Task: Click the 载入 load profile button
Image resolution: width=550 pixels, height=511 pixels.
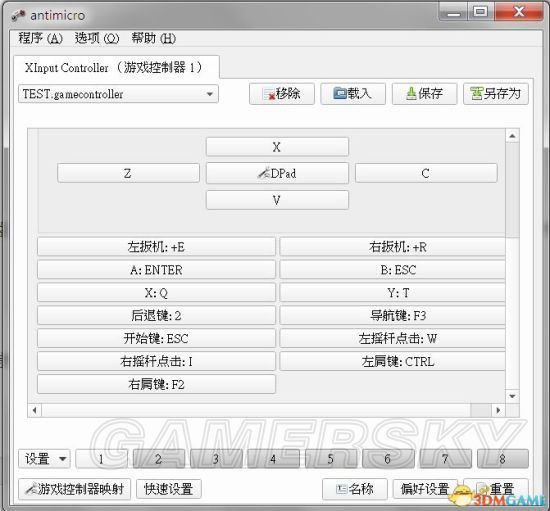Action: click(x=353, y=94)
